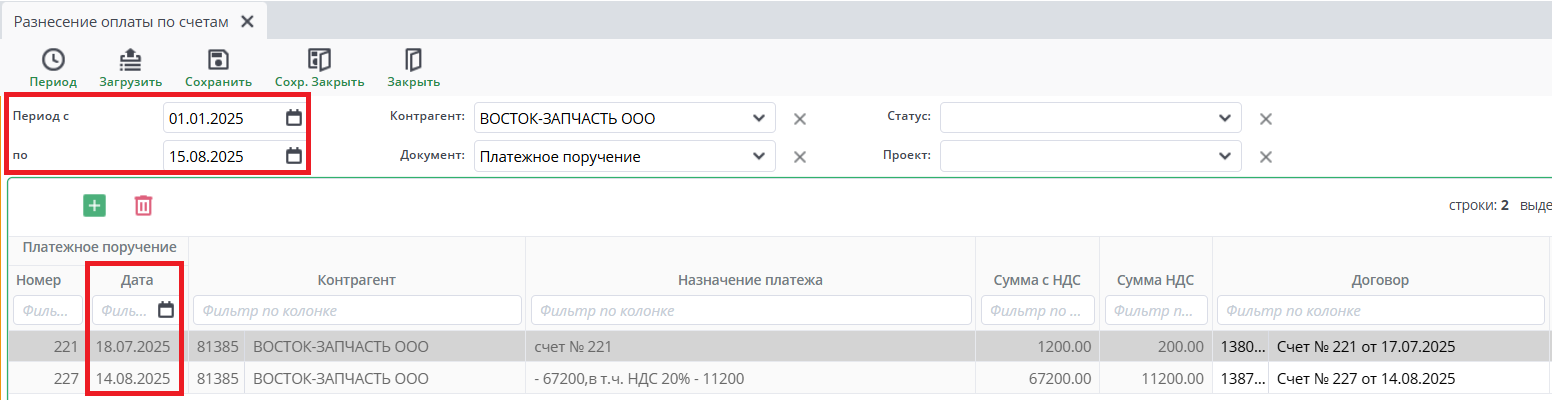Image resolution: width=1552 pixels, height=400 pixels.
Task: Add a new row with green plus
Action: [x=94, y=206]
